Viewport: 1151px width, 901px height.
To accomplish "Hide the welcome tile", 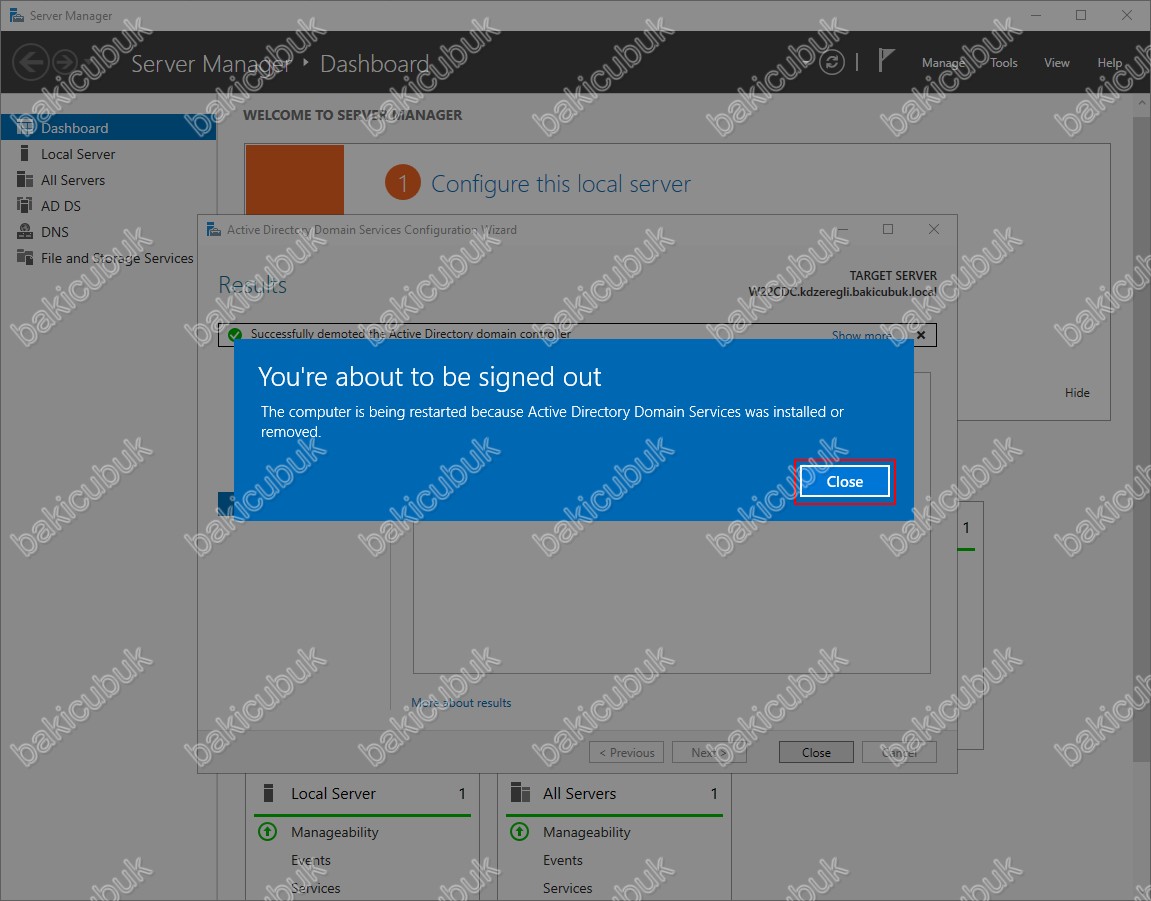I will coord(1077,393).
